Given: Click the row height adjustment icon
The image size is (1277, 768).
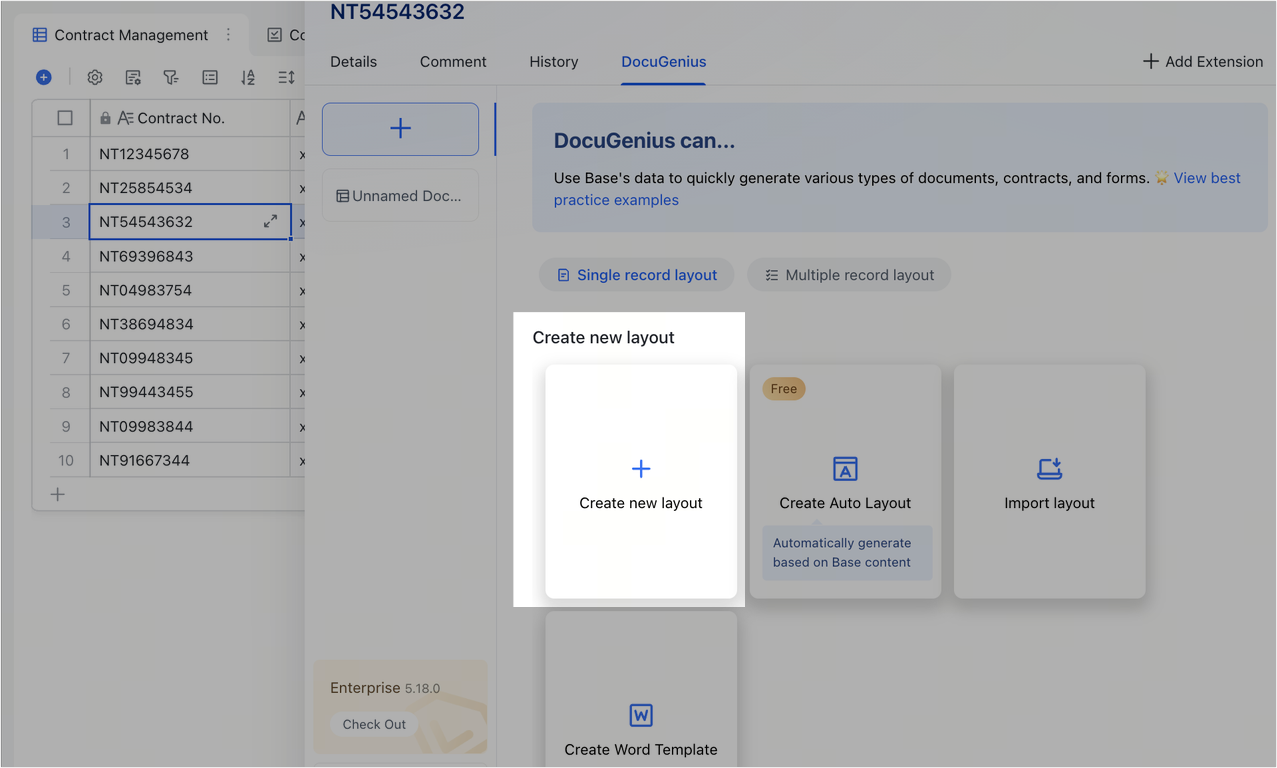Looking at the screenshot, I should coord(285,76).
